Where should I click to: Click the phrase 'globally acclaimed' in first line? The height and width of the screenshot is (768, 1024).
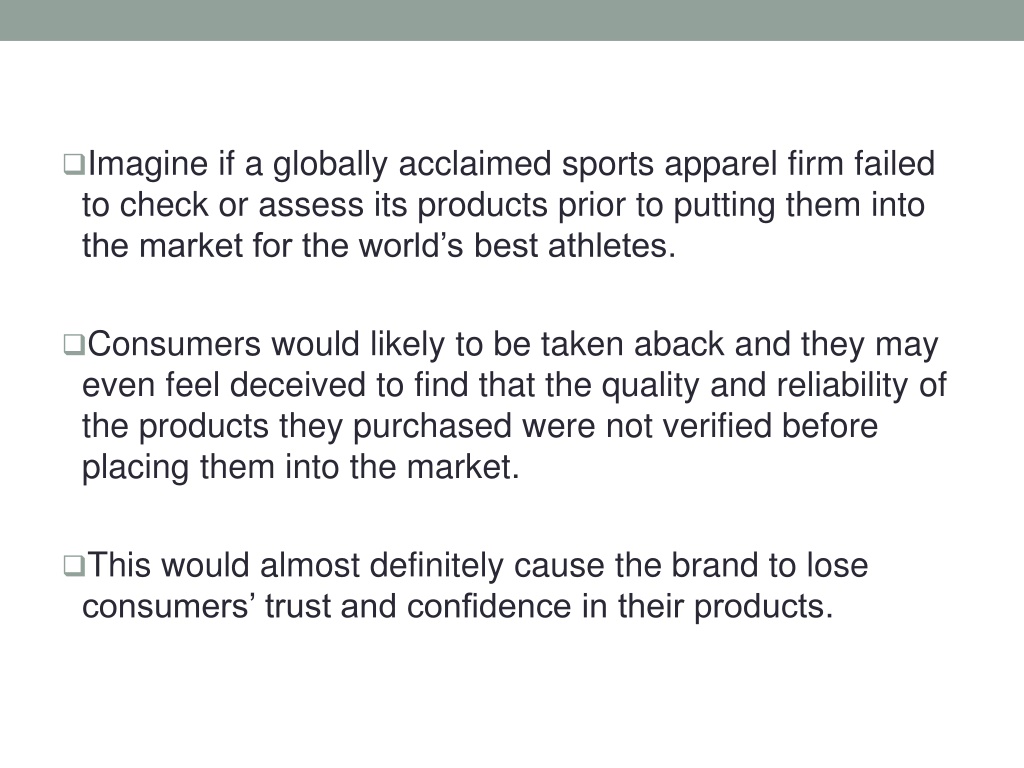pos(412,165)
